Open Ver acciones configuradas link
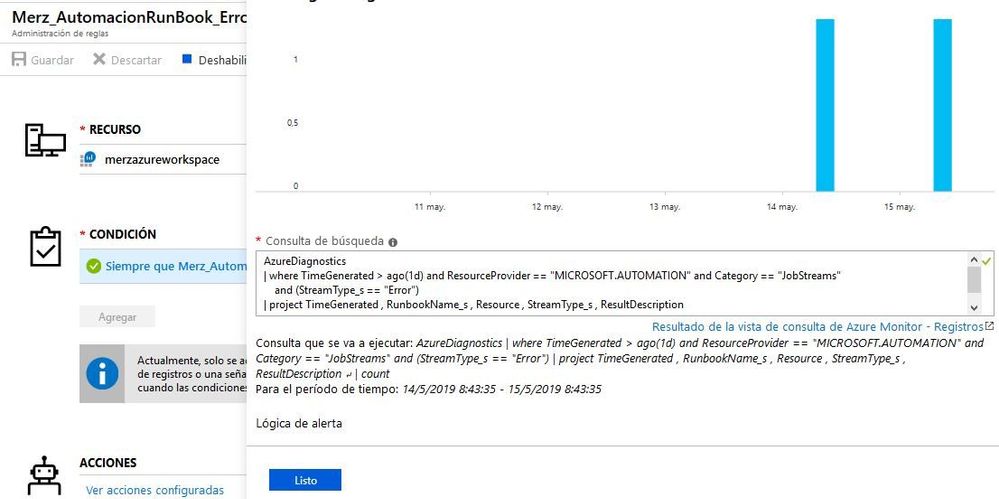 [155, 490]
